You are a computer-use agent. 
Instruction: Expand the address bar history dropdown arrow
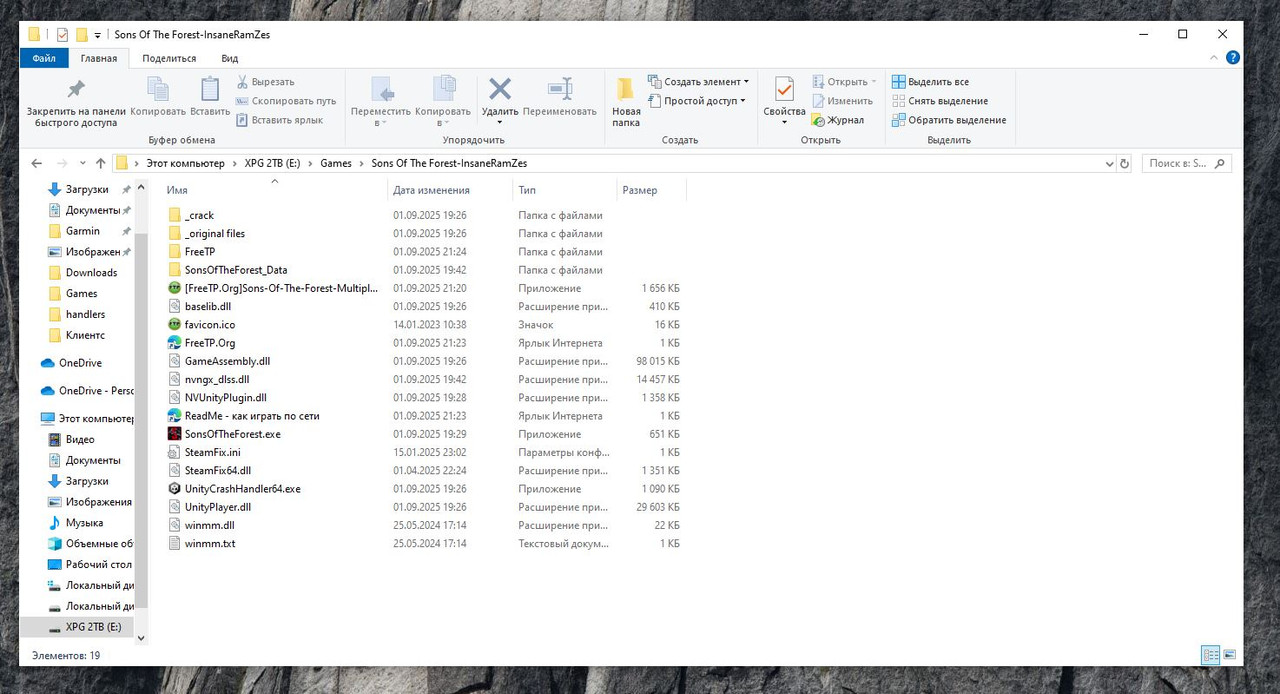click(x=1109, y=163)
